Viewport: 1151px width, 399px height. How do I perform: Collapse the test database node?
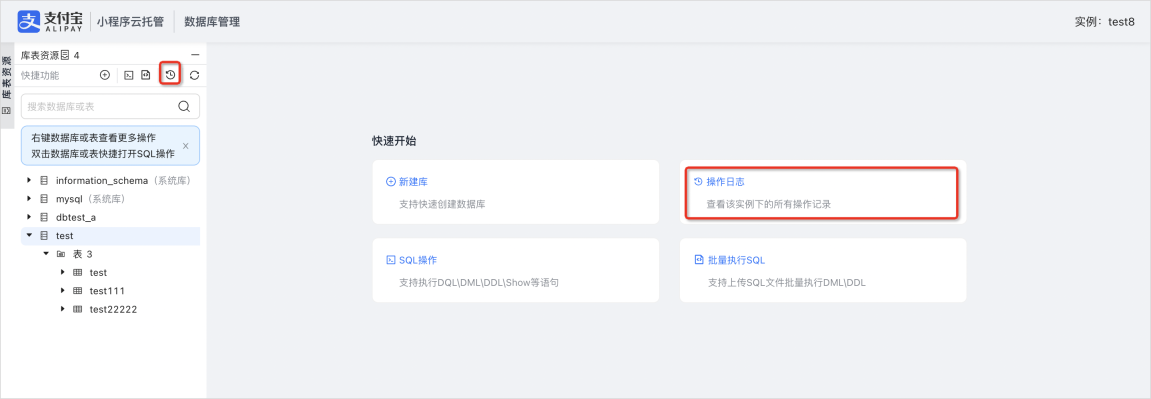(29, 235)
